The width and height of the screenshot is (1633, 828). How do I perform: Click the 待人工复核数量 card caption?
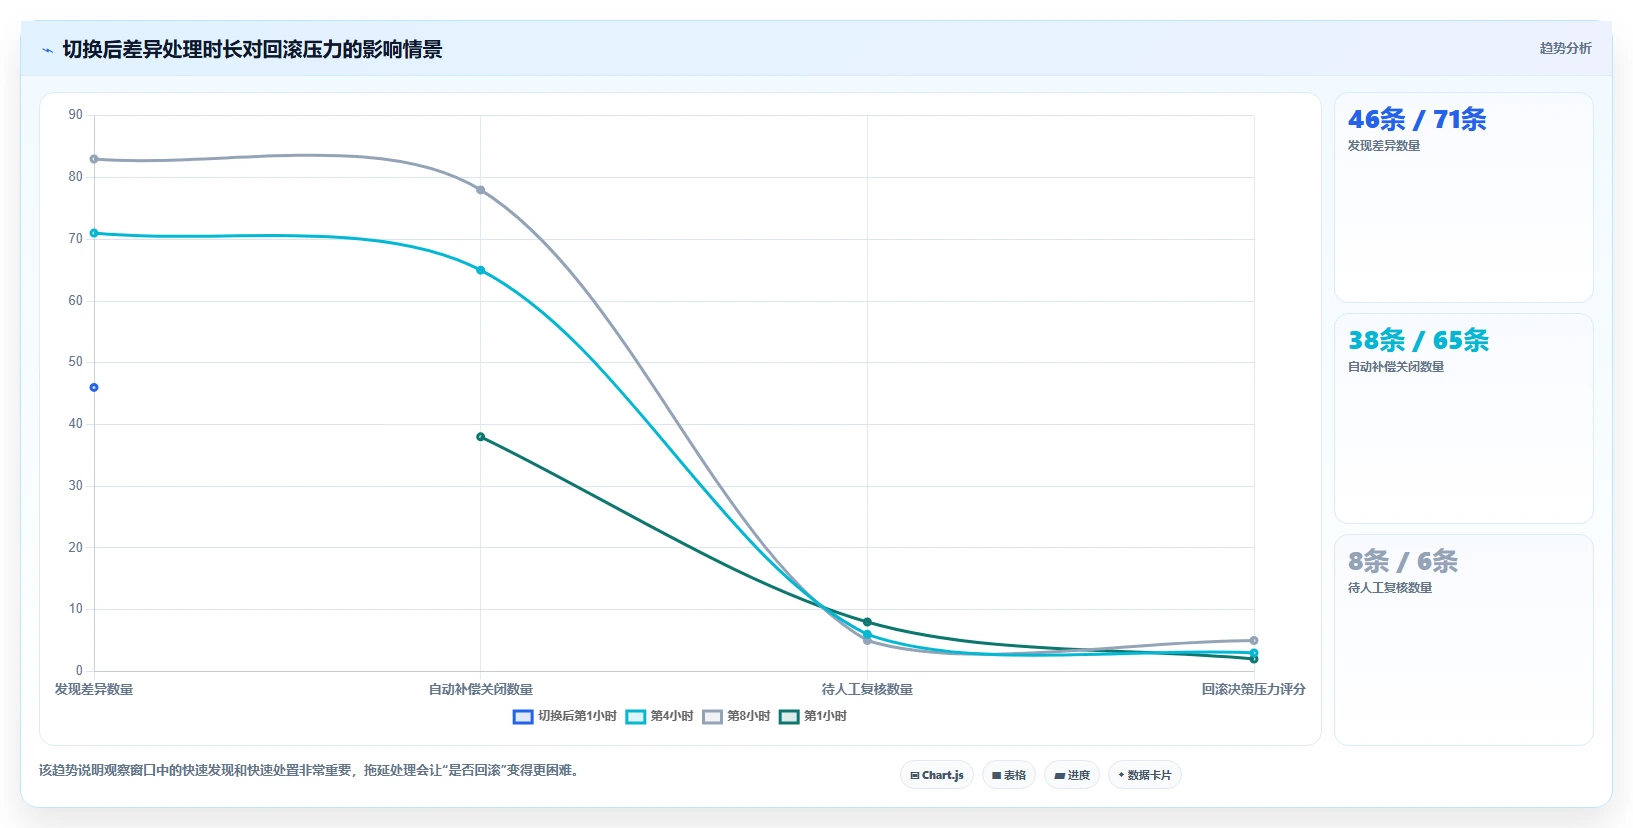click(x=1390, y=588)
